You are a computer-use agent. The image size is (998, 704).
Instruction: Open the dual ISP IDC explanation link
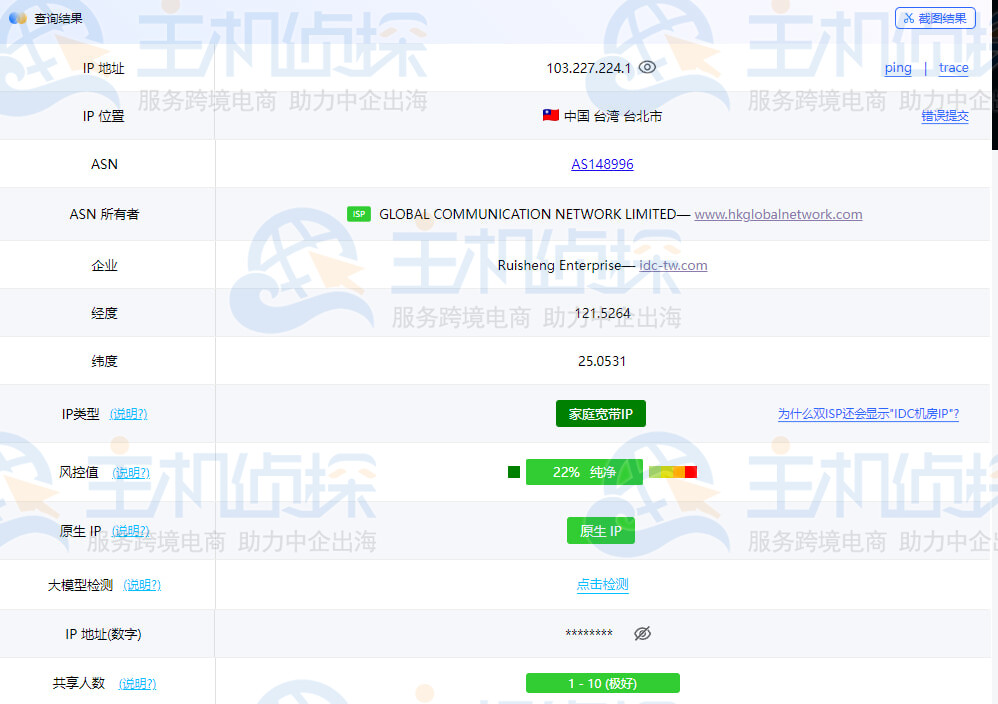[x=868, y=414]
